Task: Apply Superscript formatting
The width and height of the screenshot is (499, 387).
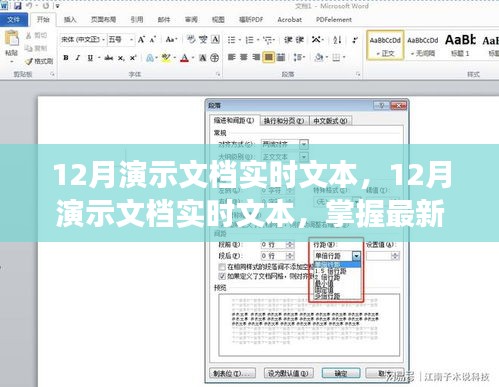Action: (133, 58)
